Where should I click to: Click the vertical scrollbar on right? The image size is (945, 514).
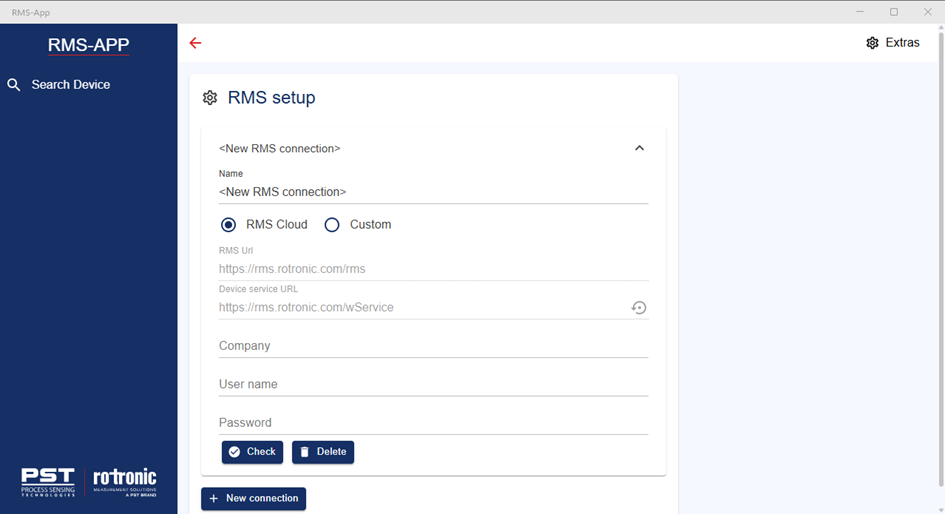[x=941, y=259]
